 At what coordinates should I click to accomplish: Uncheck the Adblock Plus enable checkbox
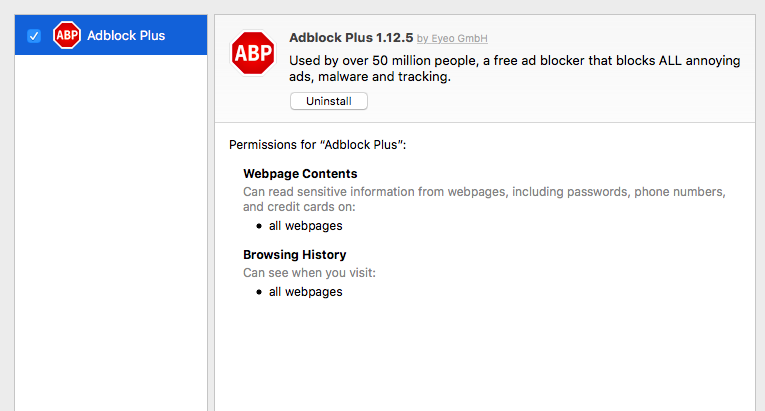click(x=34, y=36)
